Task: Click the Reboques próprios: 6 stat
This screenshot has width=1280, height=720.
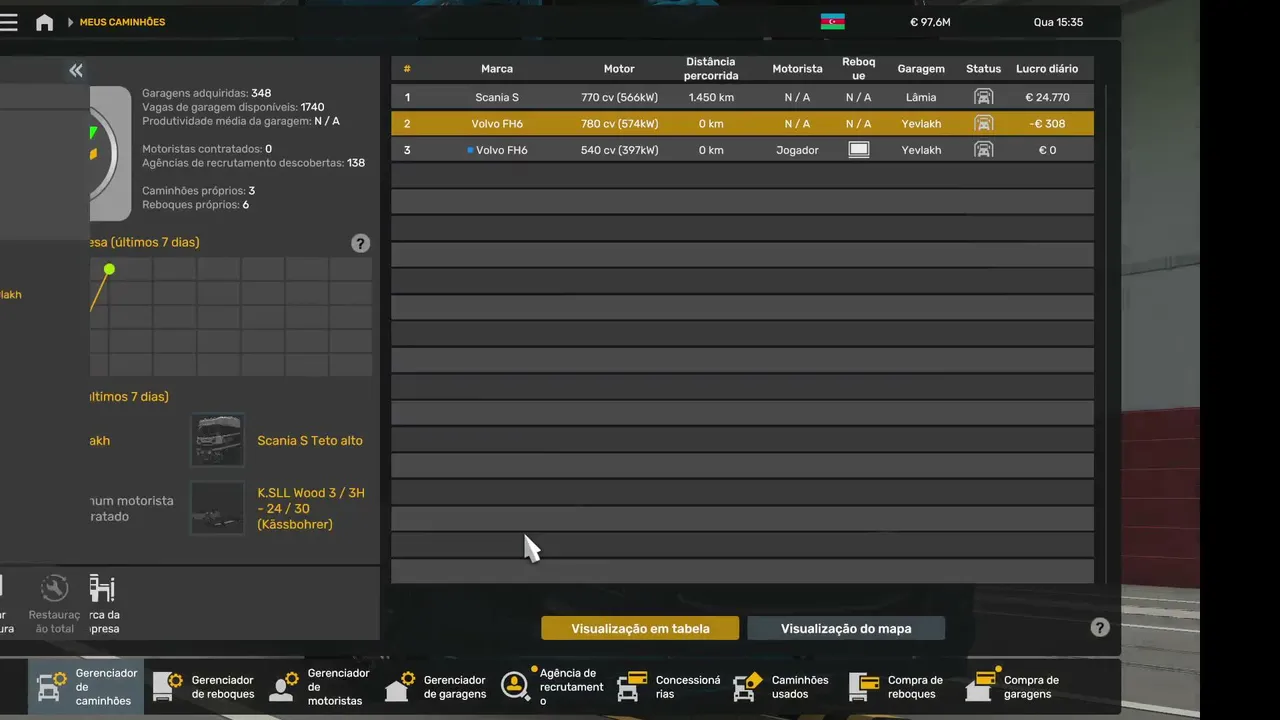Action: 195,205
